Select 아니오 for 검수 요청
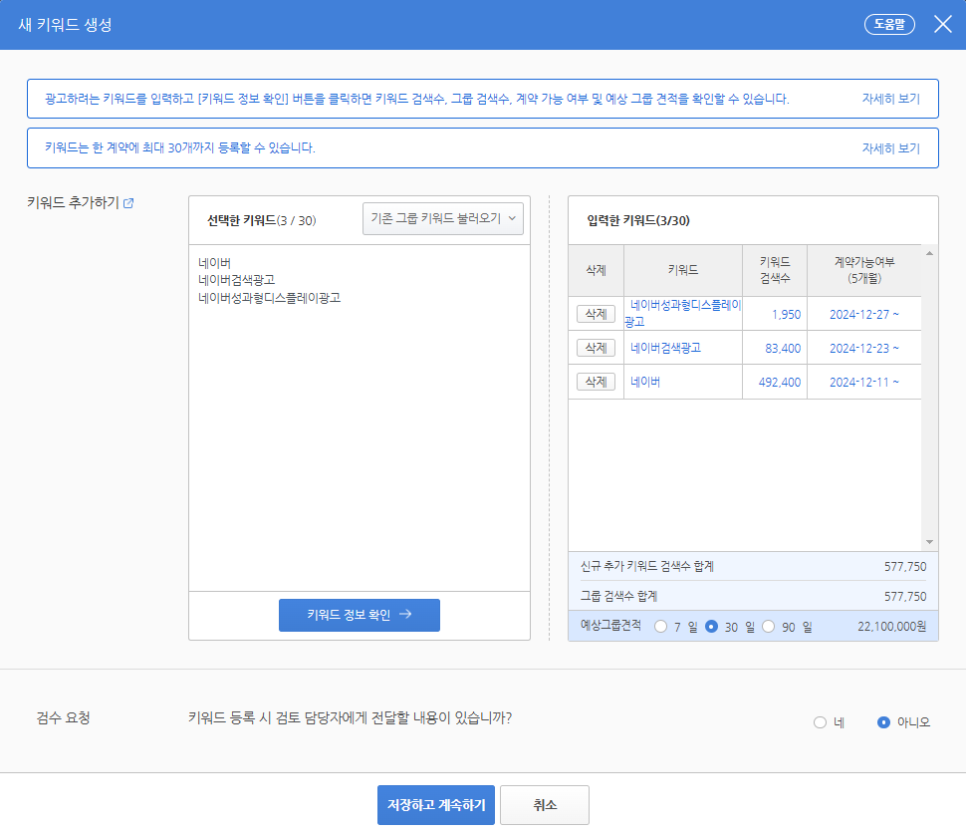 pos(883,722)
